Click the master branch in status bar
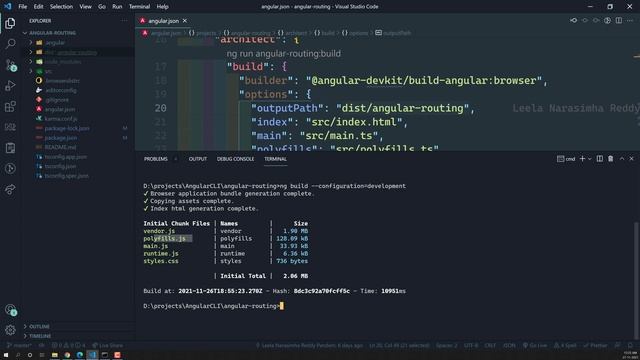 (x=19, y=345)
